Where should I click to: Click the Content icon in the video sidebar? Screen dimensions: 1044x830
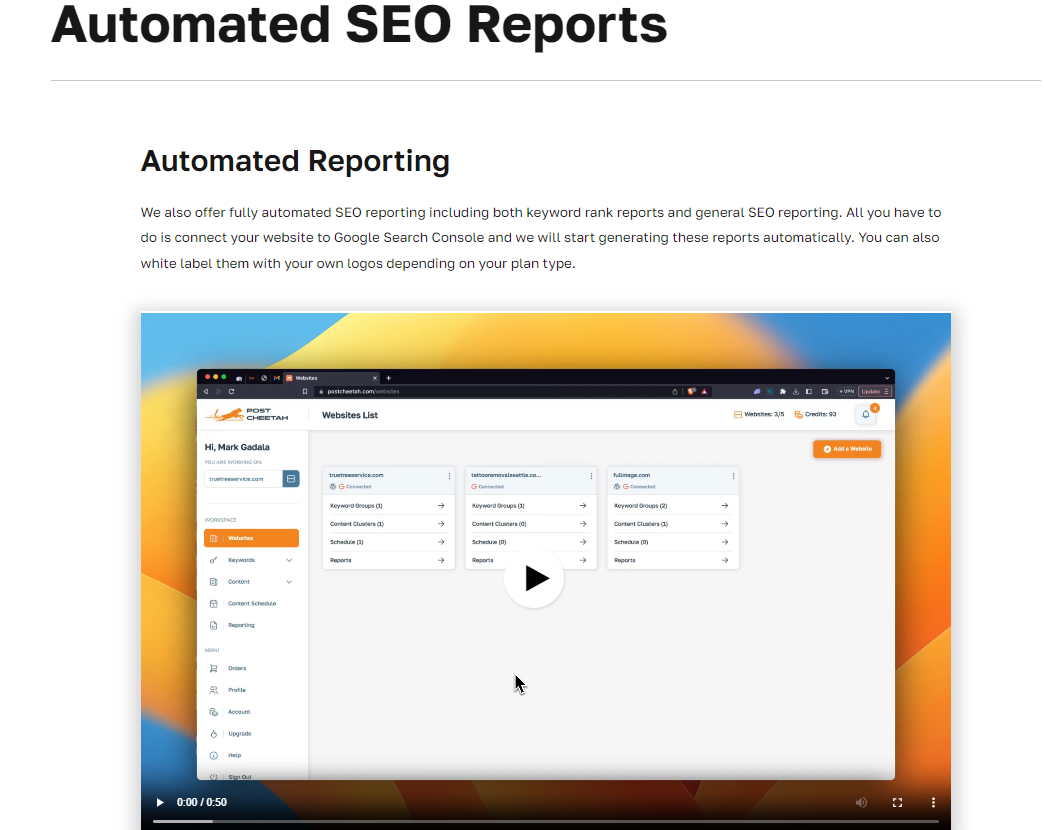[213, 582]
